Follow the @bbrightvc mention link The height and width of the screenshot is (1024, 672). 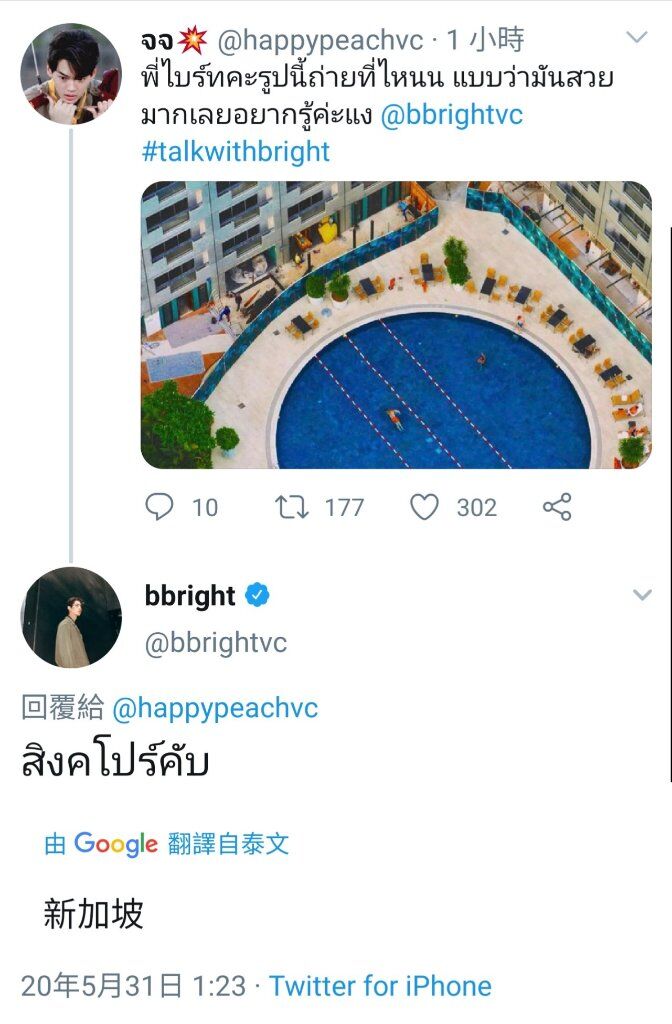(451, 114)
